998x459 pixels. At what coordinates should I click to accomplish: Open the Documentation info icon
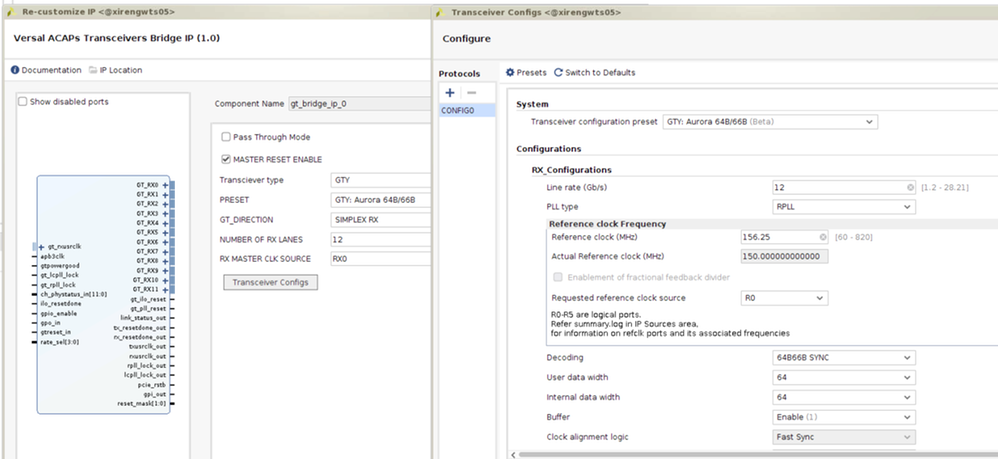tap(15, 70)
